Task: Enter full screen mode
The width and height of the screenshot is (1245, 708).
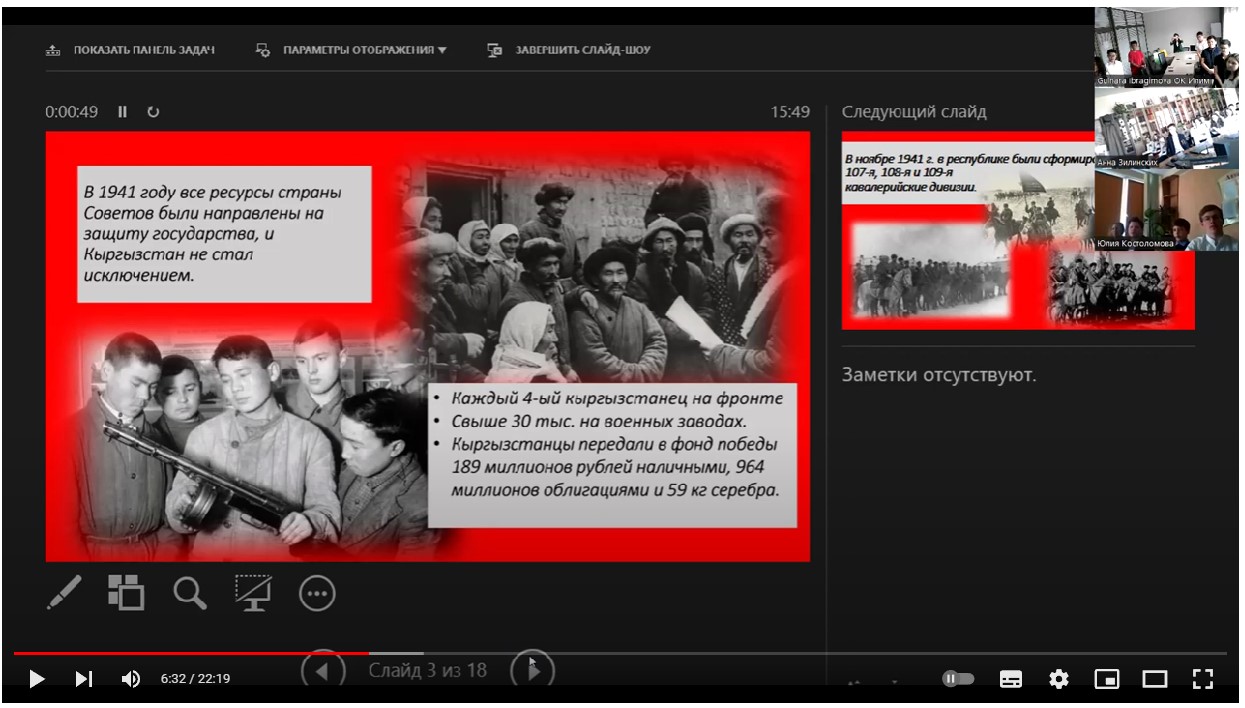Action: coord(1203,680)
